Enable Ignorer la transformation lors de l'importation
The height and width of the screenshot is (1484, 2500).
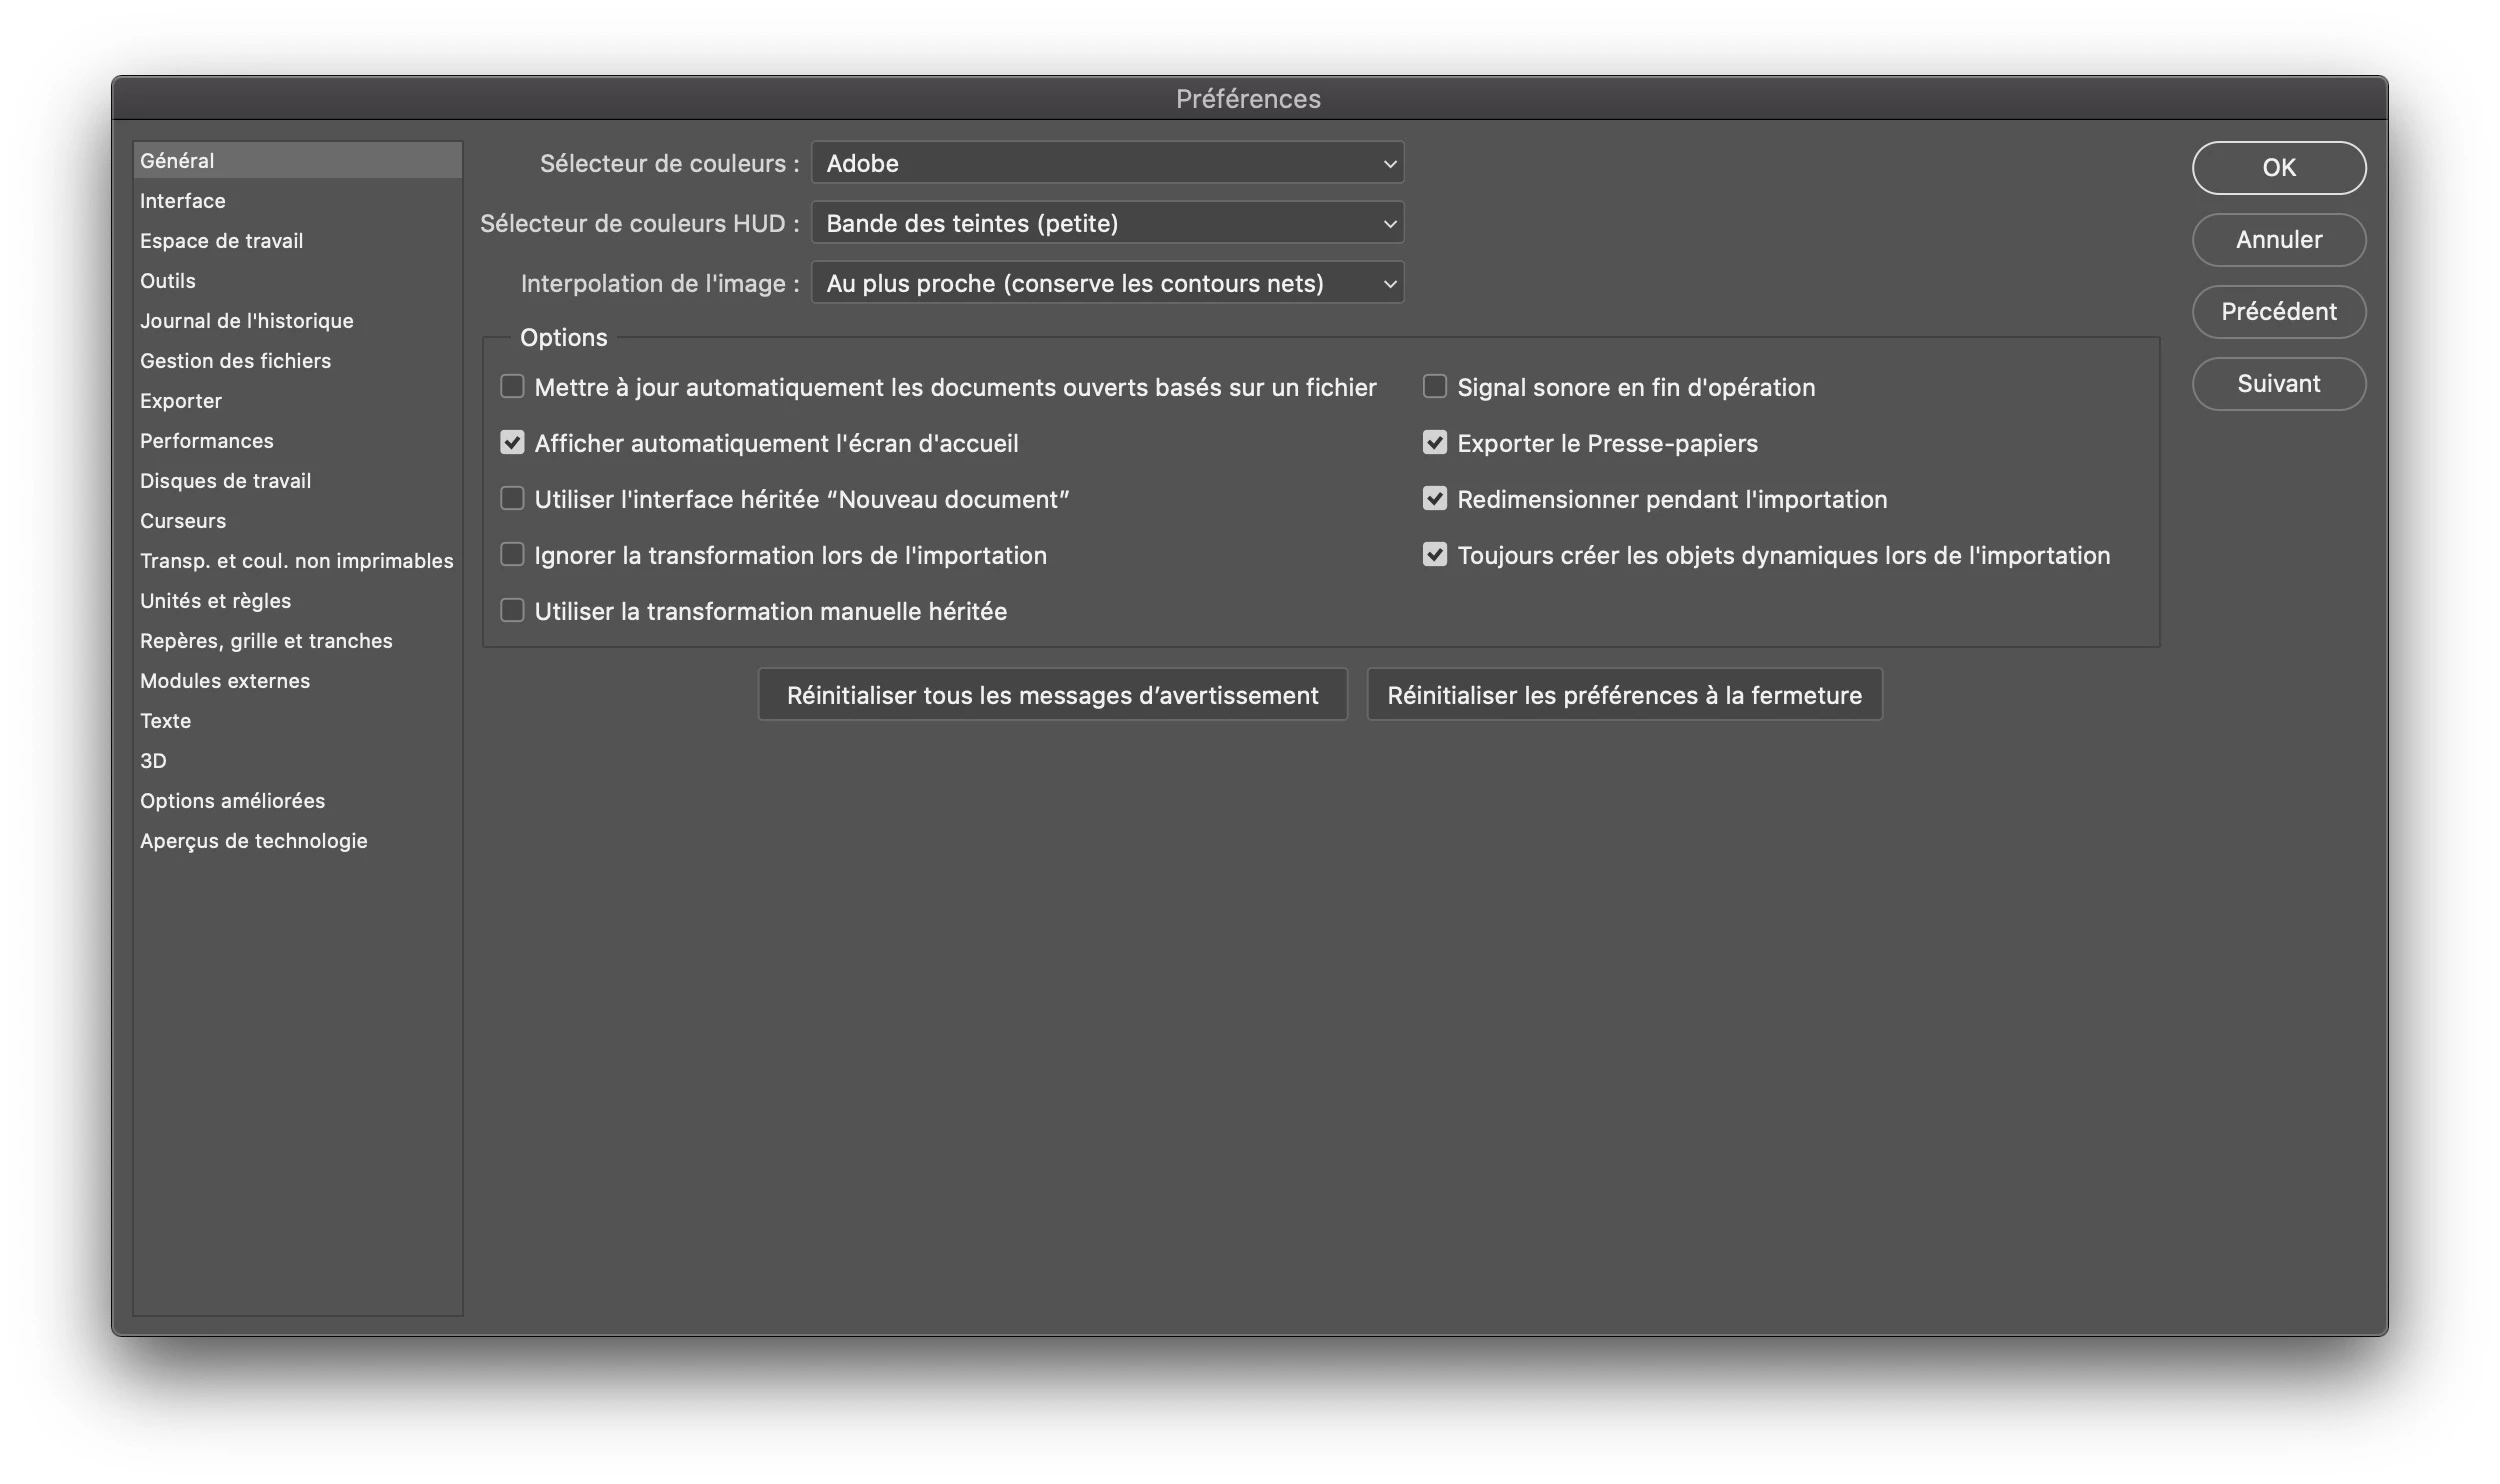tap(512, 555)
